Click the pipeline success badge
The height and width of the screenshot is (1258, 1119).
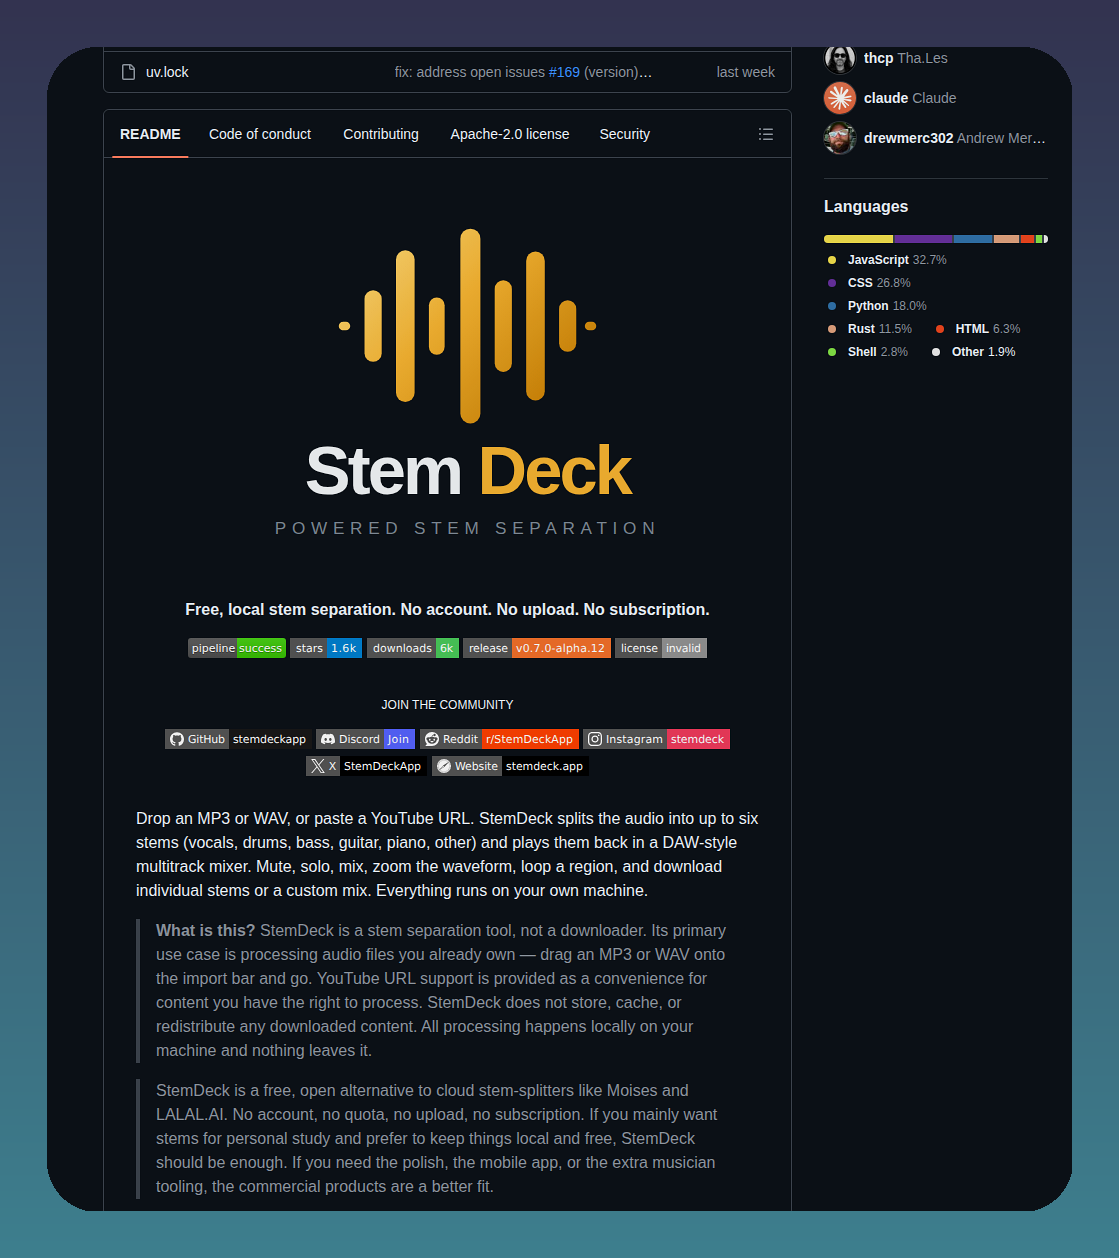(x=237, y=648)
